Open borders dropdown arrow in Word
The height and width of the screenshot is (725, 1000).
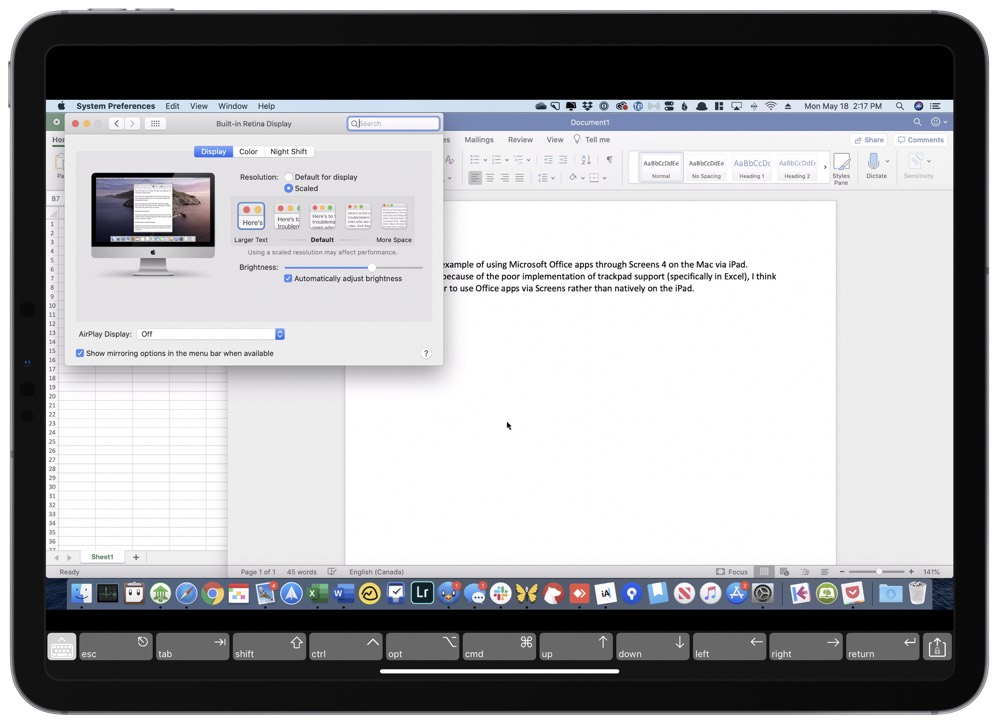pyautogui.click(x=605, y=179)
